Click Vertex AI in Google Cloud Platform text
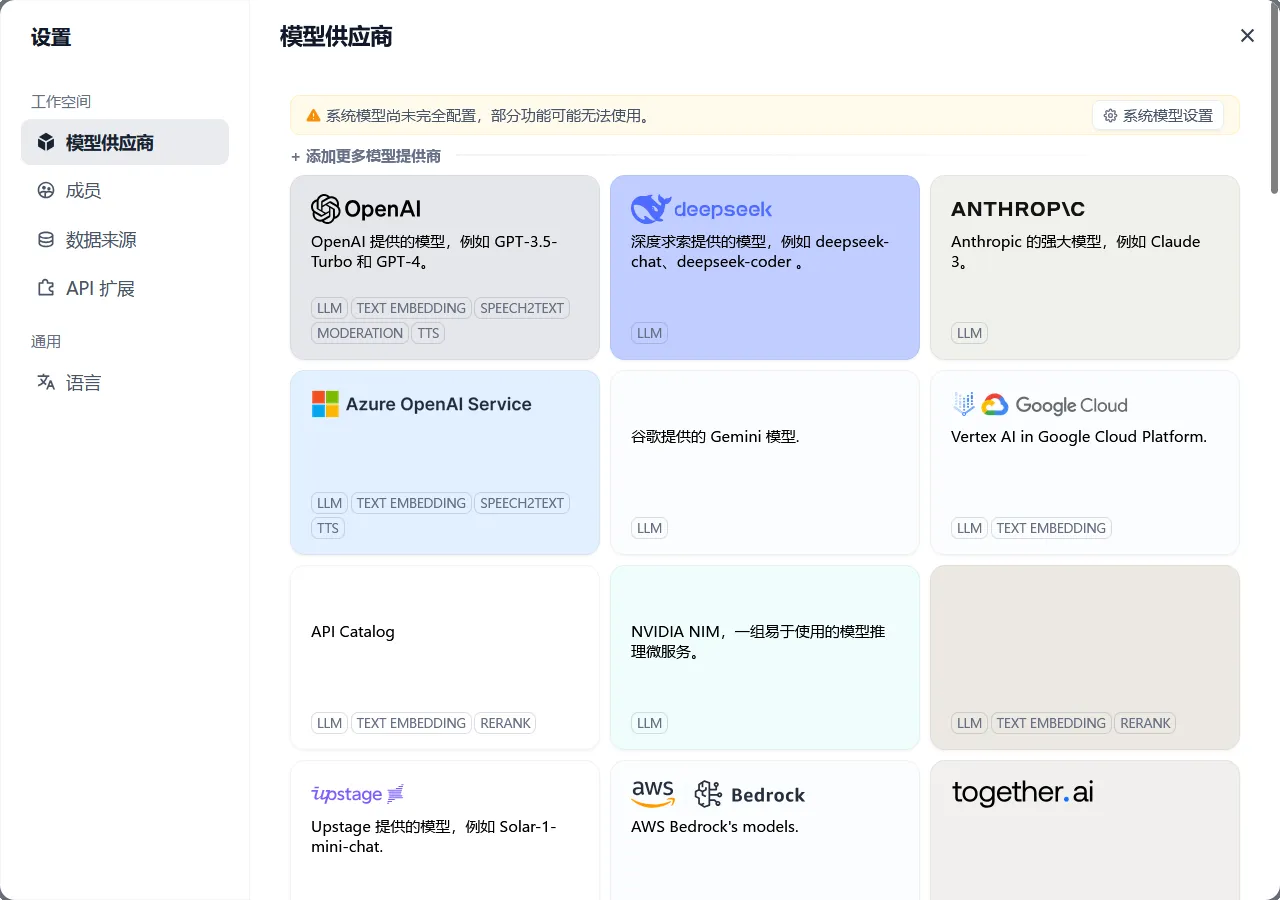This screenshot has width=1280, height=900. pos(1079,437)
